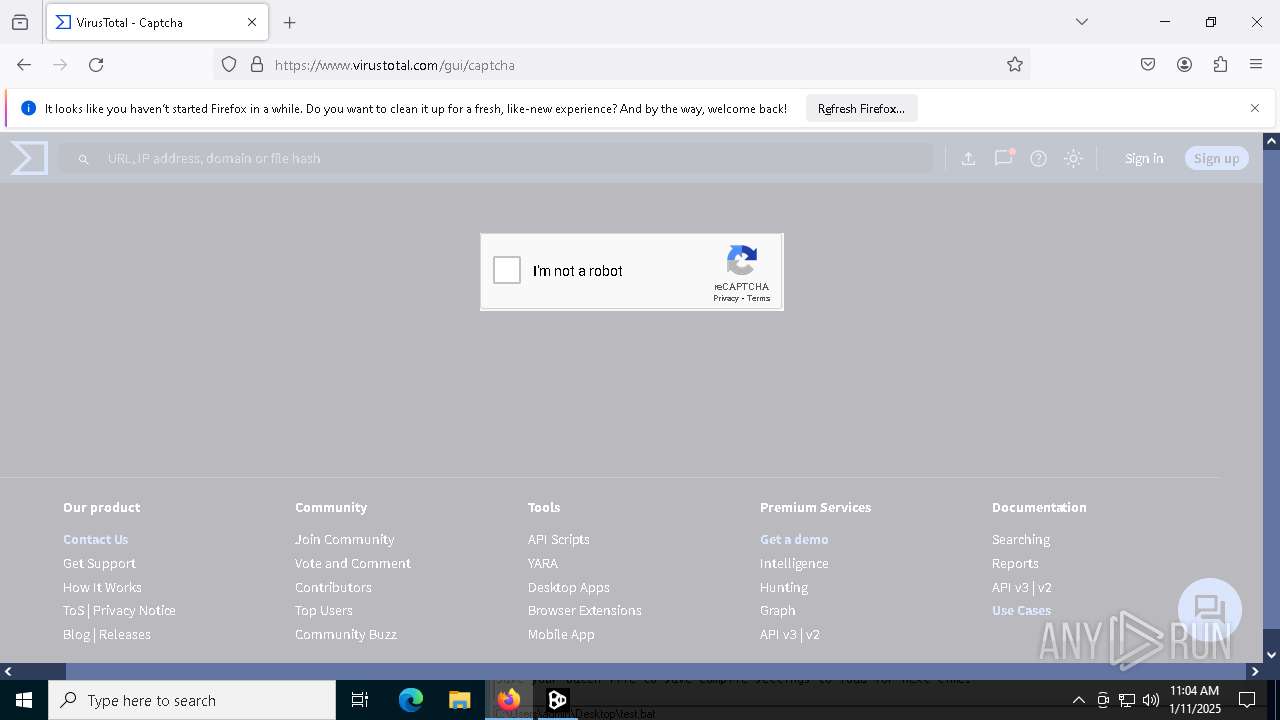
Task: Open the list all tabs dropdown
Action: (x=1081, y=22)
